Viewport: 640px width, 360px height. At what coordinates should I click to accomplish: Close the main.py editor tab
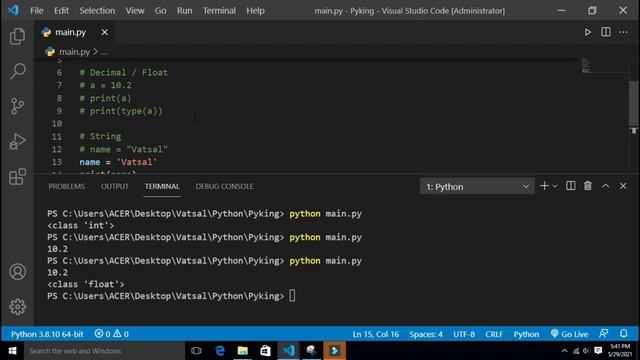(x=104, y=32)
